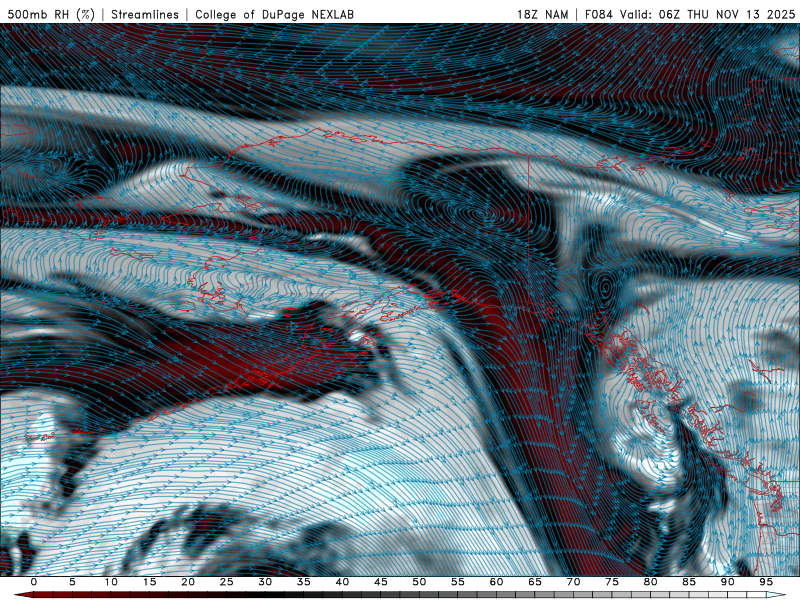Image resolution: width=800 pixels, height=600 pixels.
Task: Click the '80' label on the color scale
Action: point(650,582)
